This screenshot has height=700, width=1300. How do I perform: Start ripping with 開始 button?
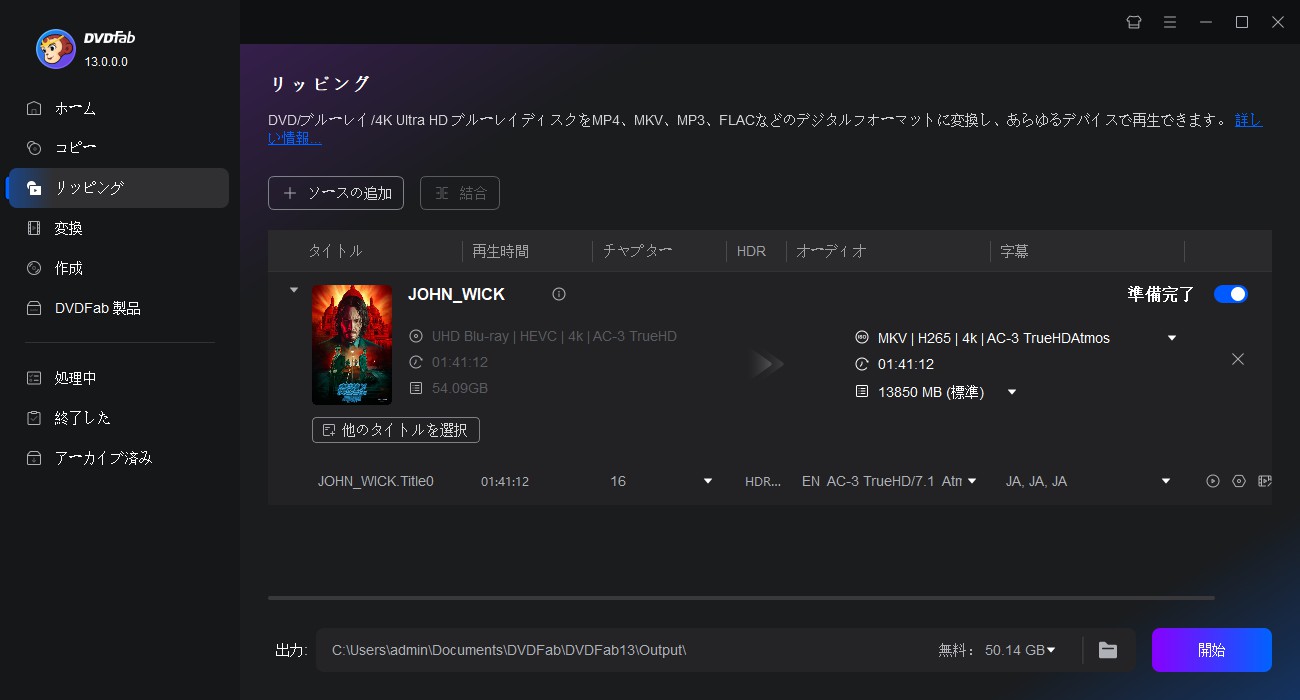(1212, 650)
